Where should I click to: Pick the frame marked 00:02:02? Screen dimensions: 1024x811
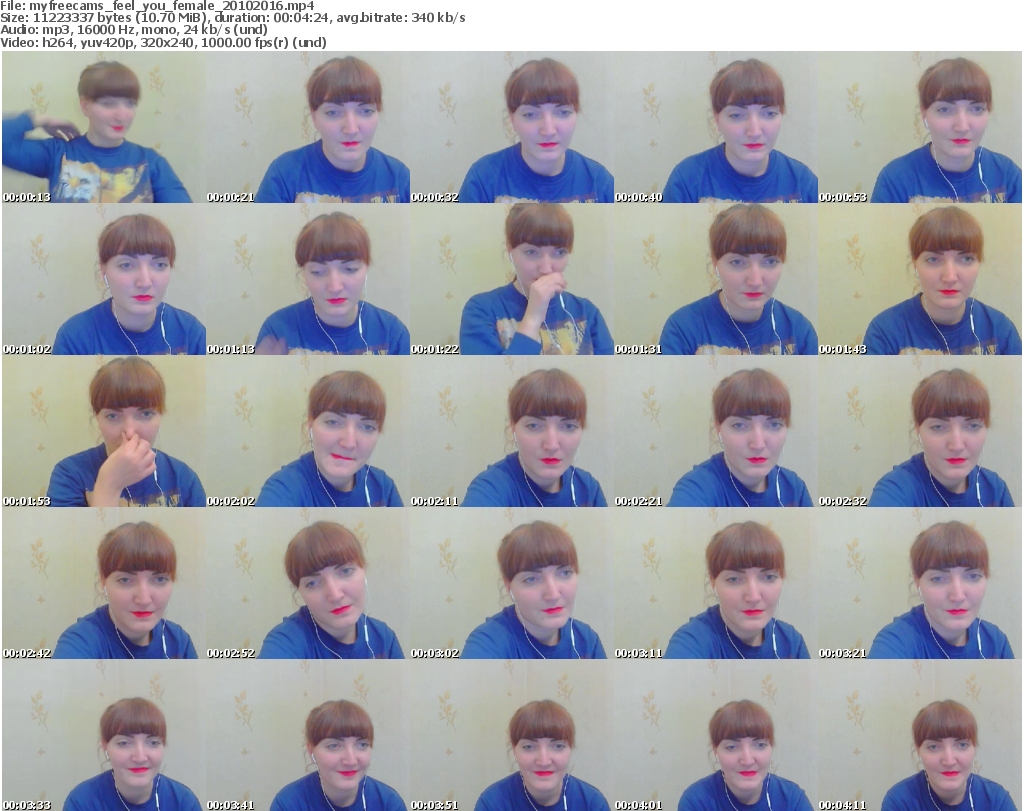click(x=308, y=432)
